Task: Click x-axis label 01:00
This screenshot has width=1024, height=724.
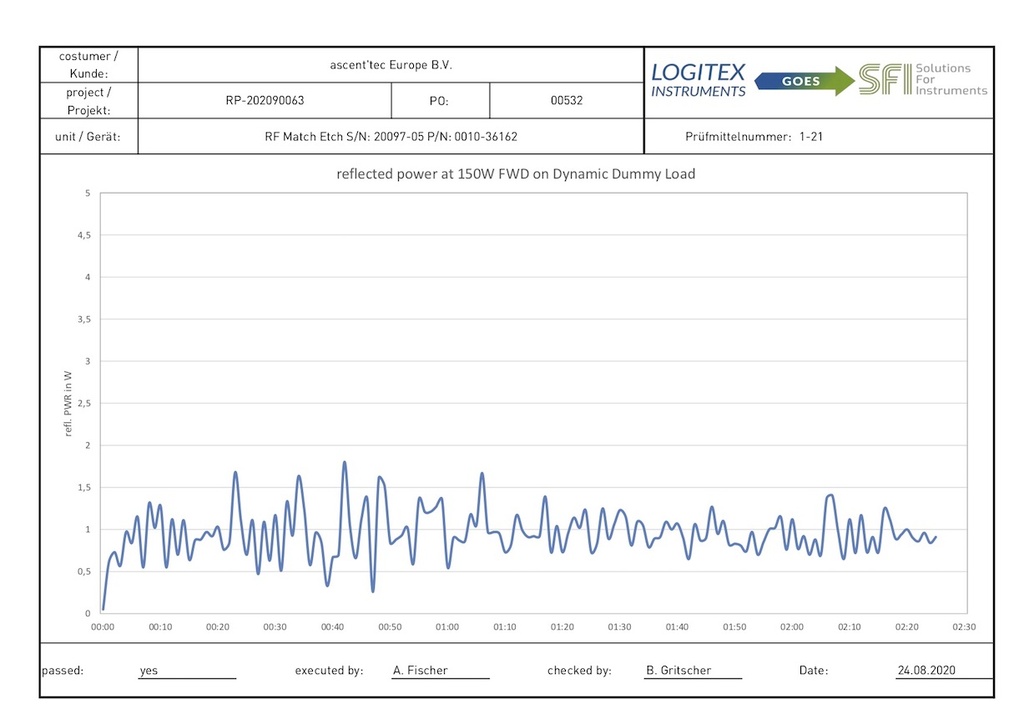Action: pos(447,627)
